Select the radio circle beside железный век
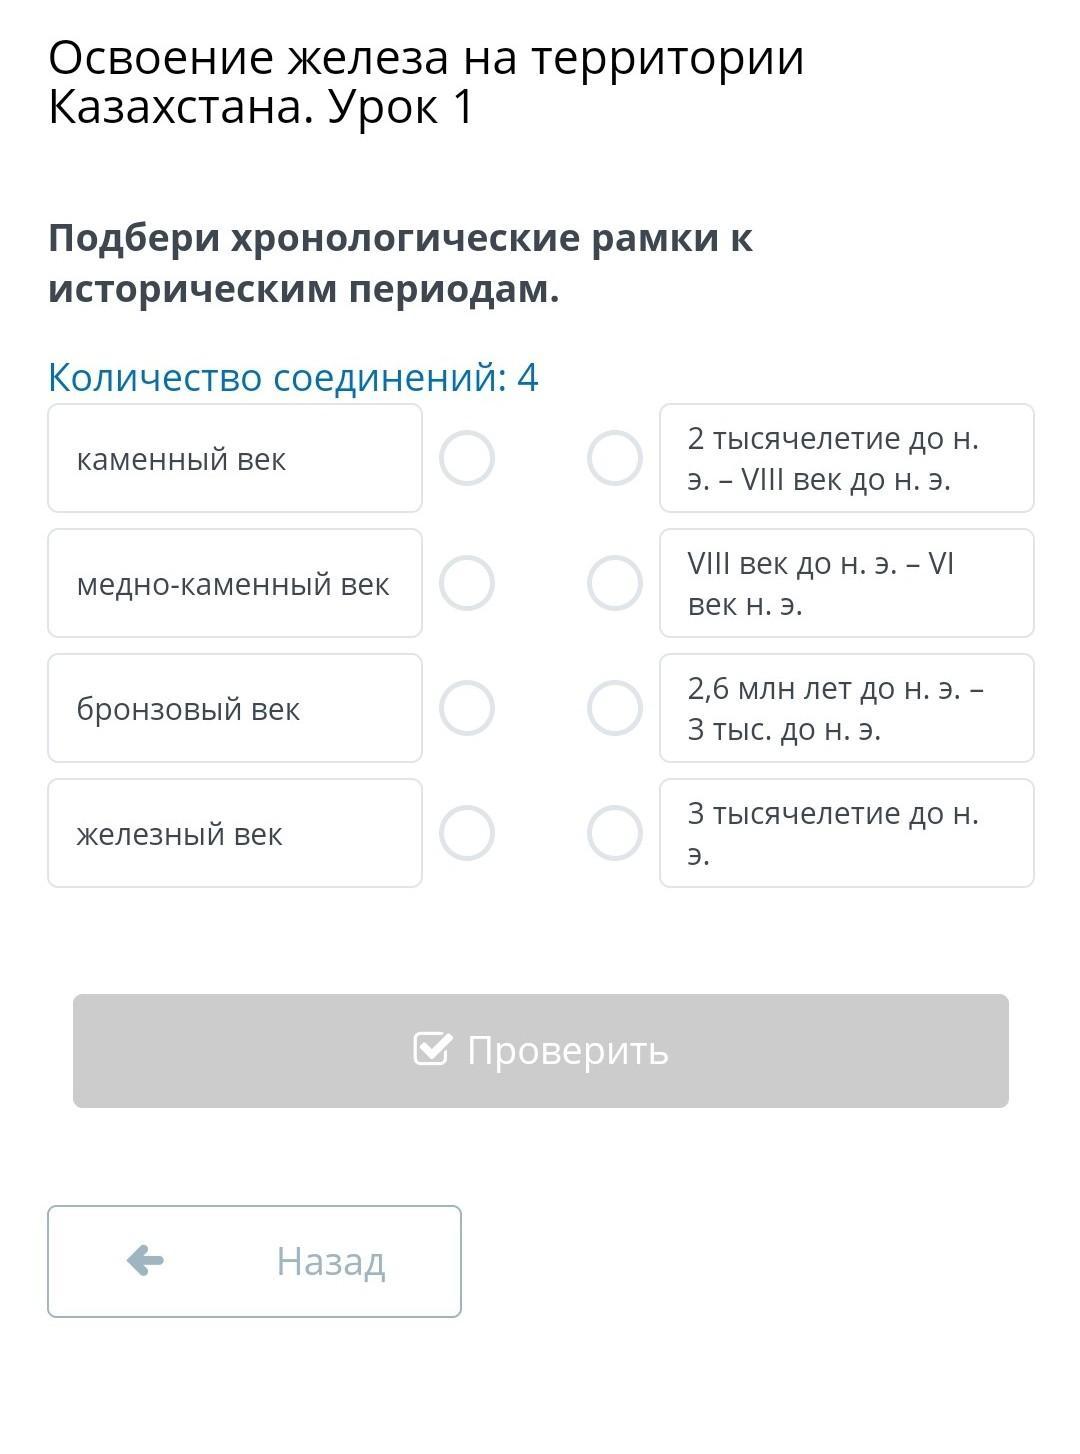Image resolution: width=1080 pixels, height=1454 pixels. point(467,834)
